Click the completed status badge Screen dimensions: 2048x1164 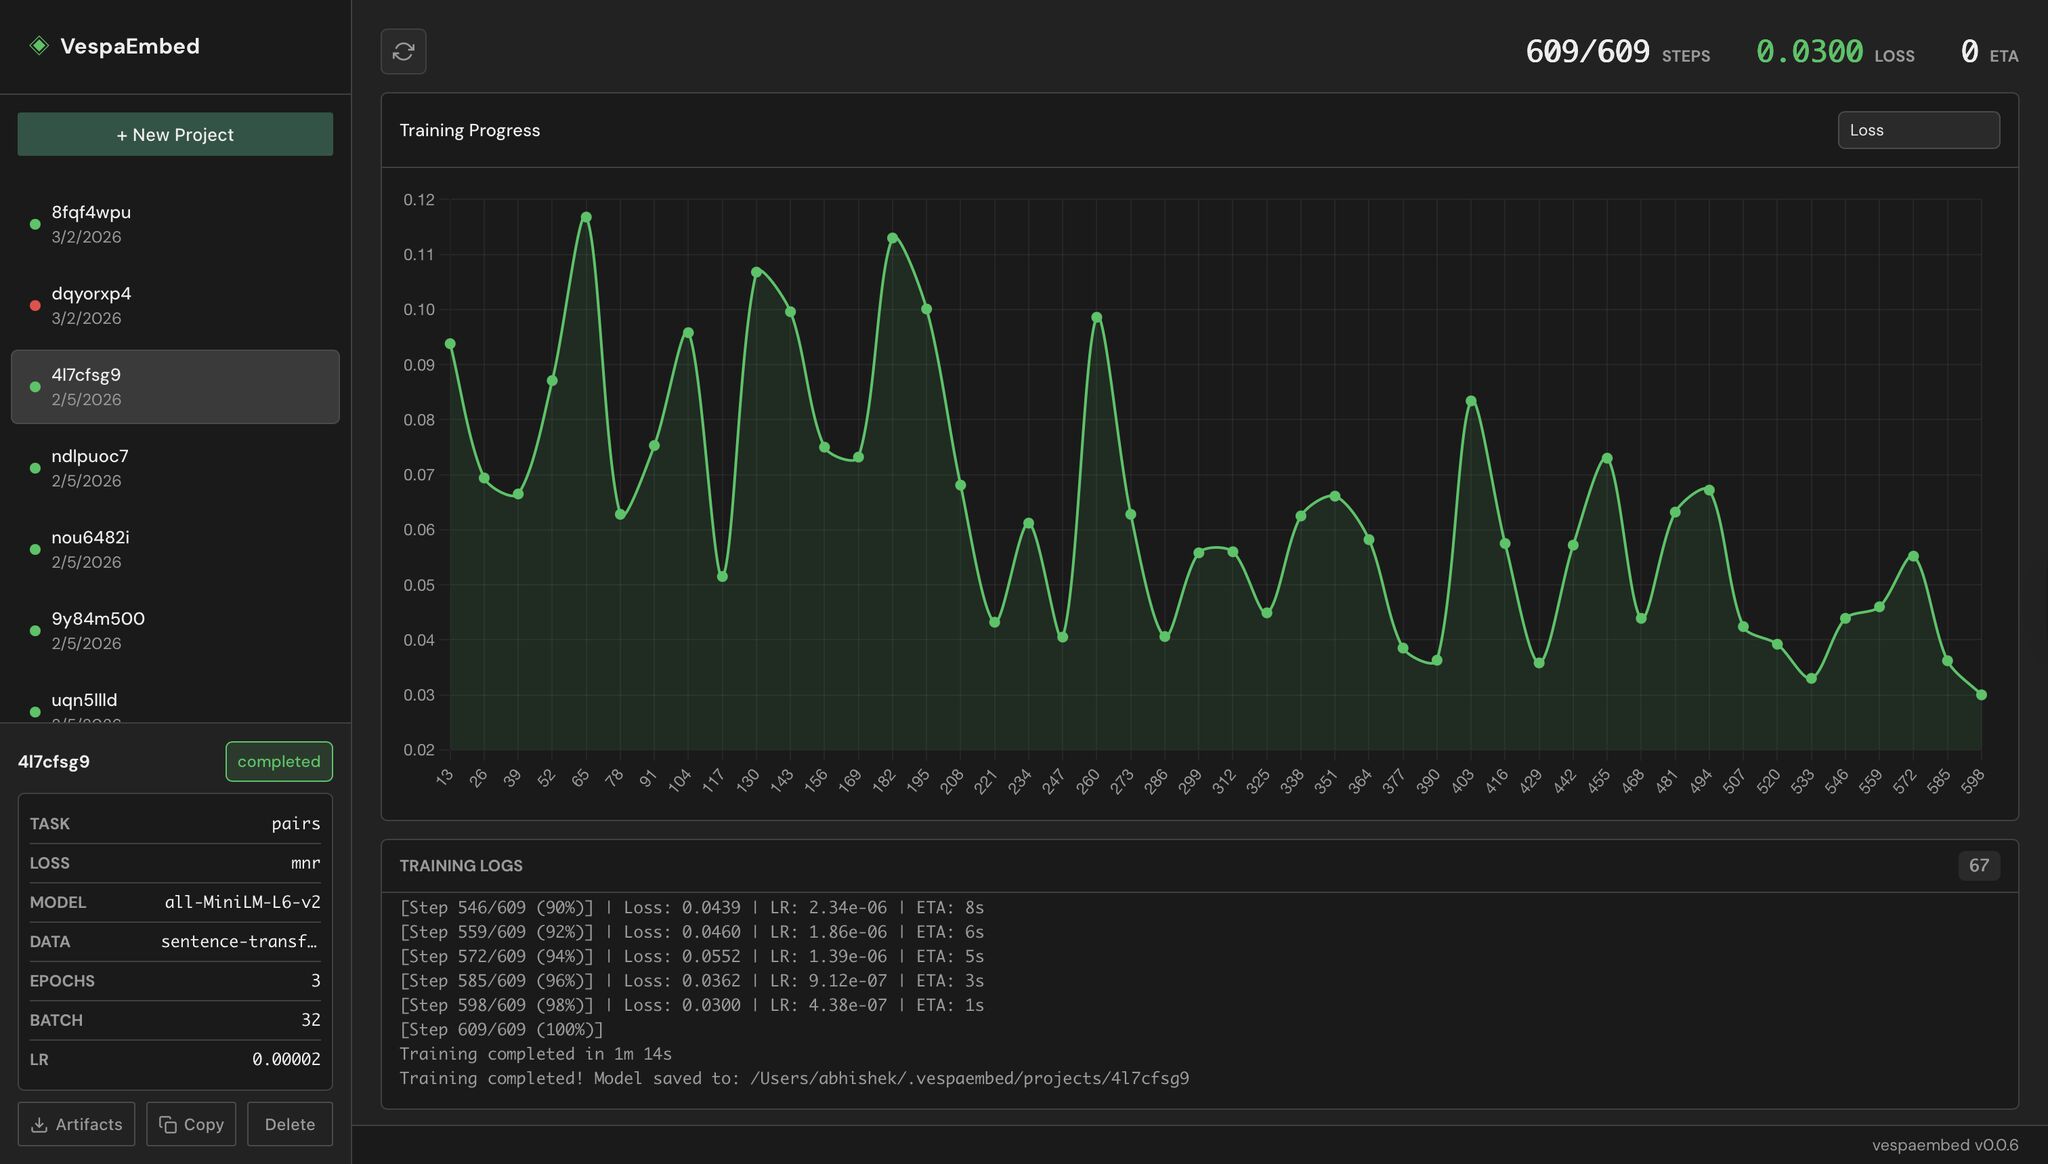pos(279,762)
